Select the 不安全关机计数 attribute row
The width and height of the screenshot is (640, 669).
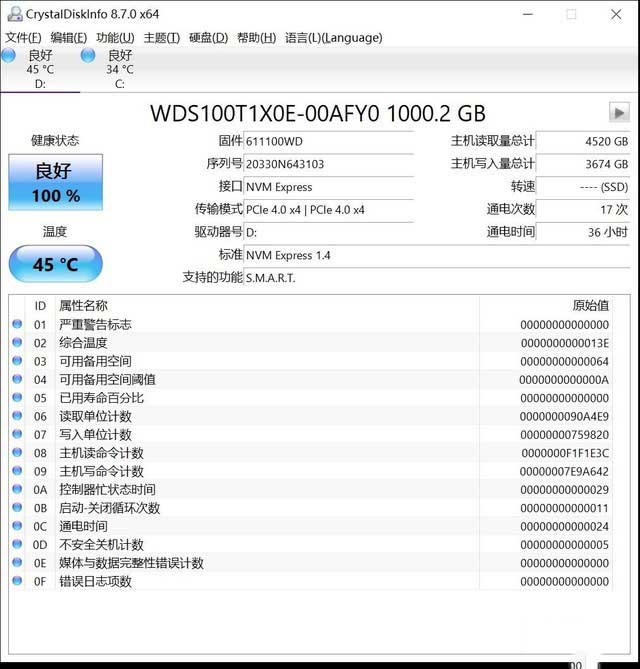coord(311,544)
